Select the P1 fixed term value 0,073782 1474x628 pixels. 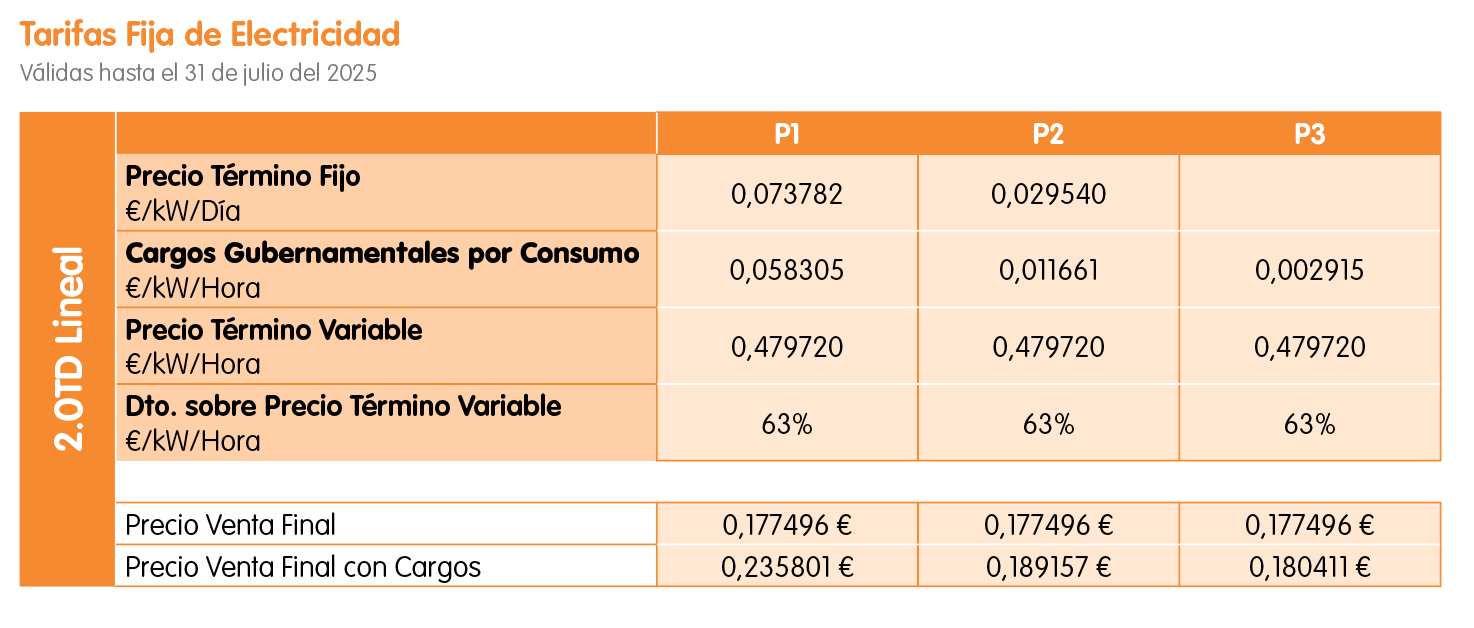click(787, 194)
